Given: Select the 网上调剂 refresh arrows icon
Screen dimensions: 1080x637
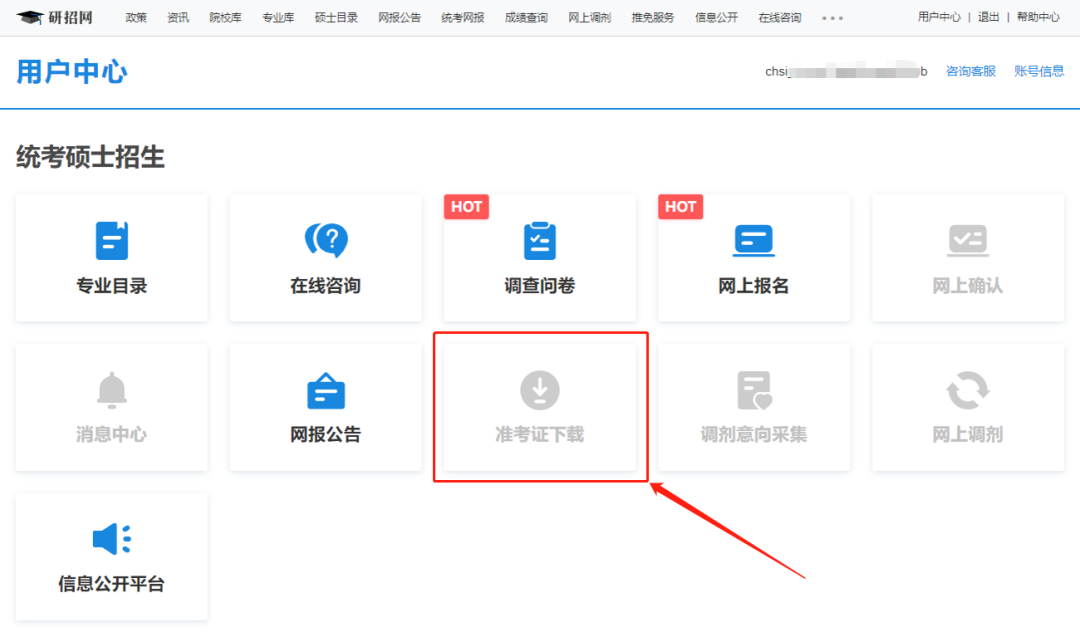Looking at the screenshot, I should coord(967,390).
